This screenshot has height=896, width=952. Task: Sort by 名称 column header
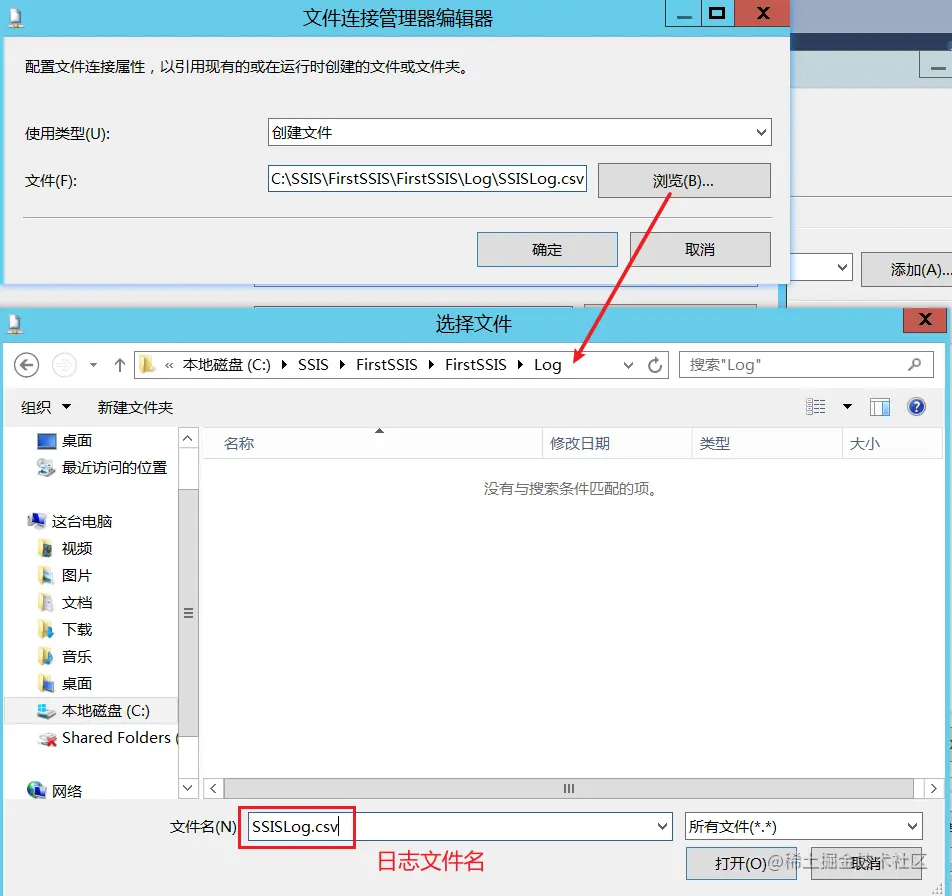click(372, 443)
